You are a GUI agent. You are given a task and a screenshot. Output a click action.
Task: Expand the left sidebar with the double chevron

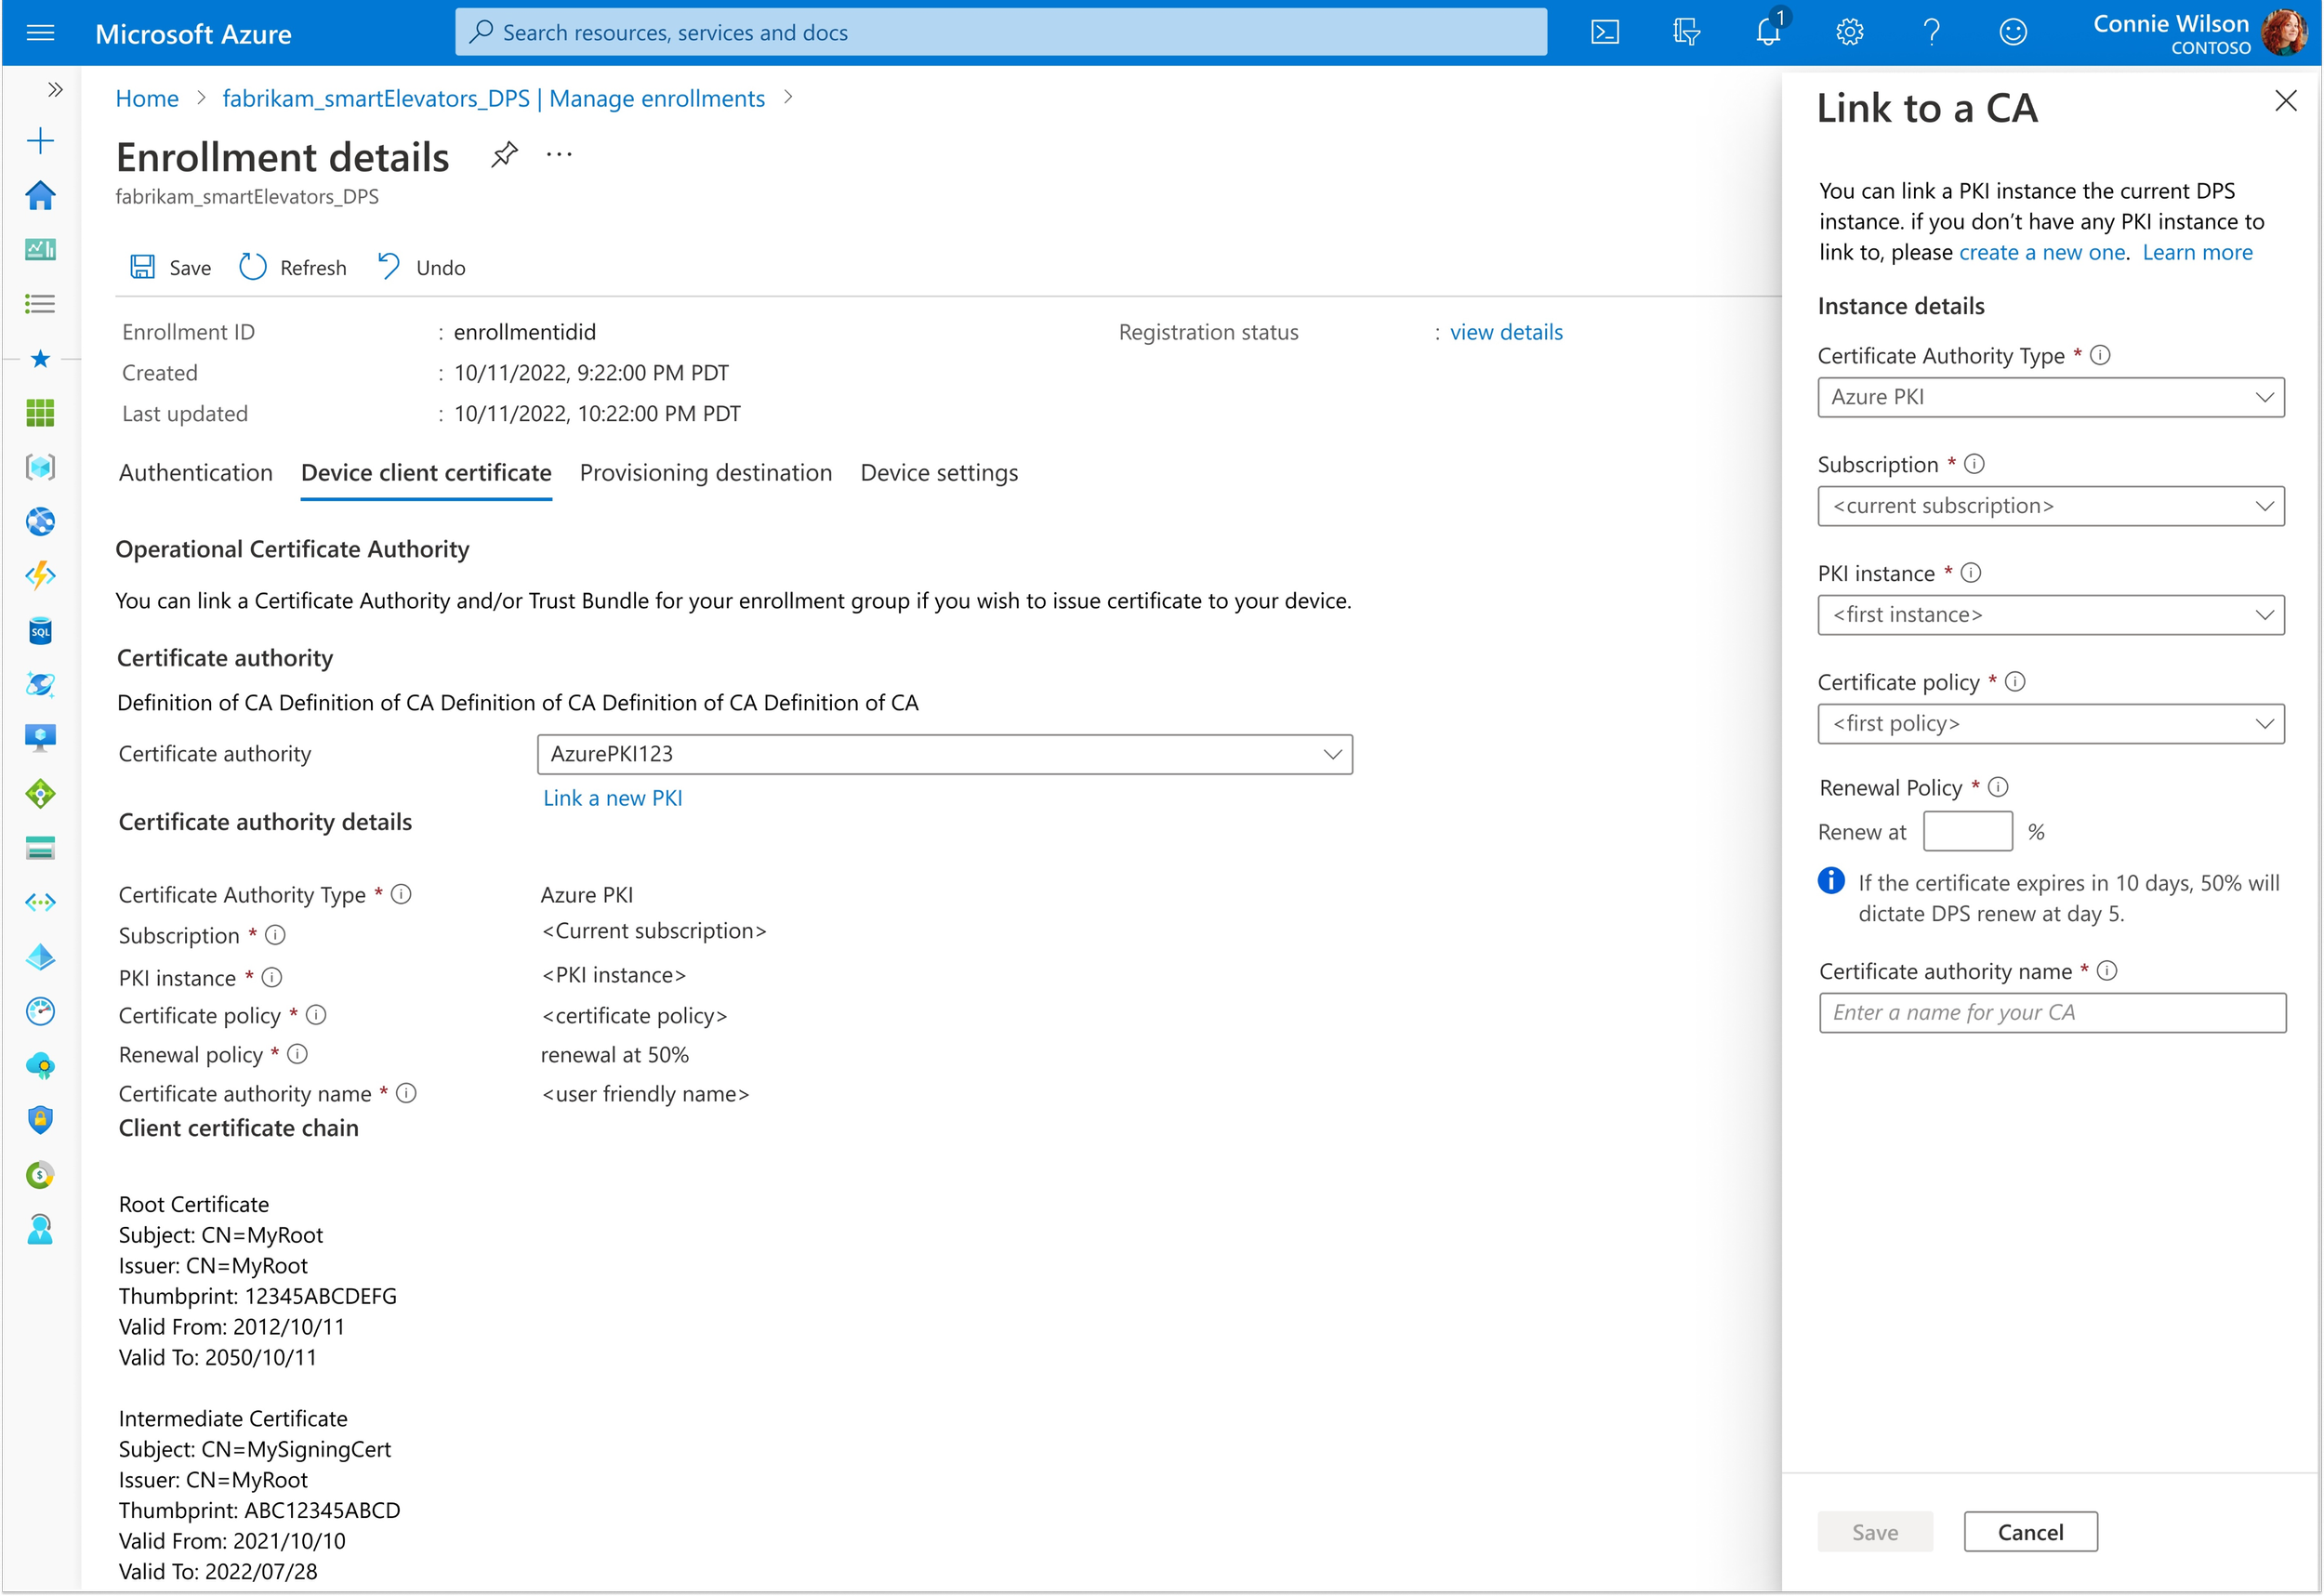point(55,90)
